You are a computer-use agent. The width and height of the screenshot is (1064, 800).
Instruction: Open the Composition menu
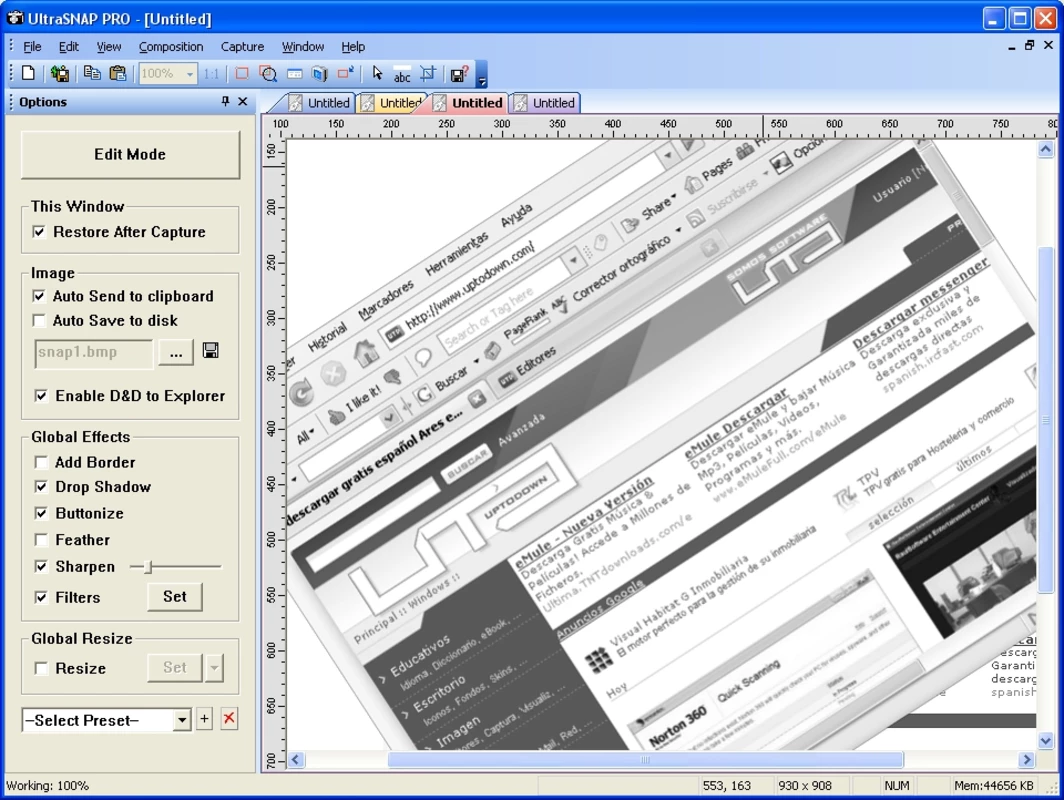171,47
